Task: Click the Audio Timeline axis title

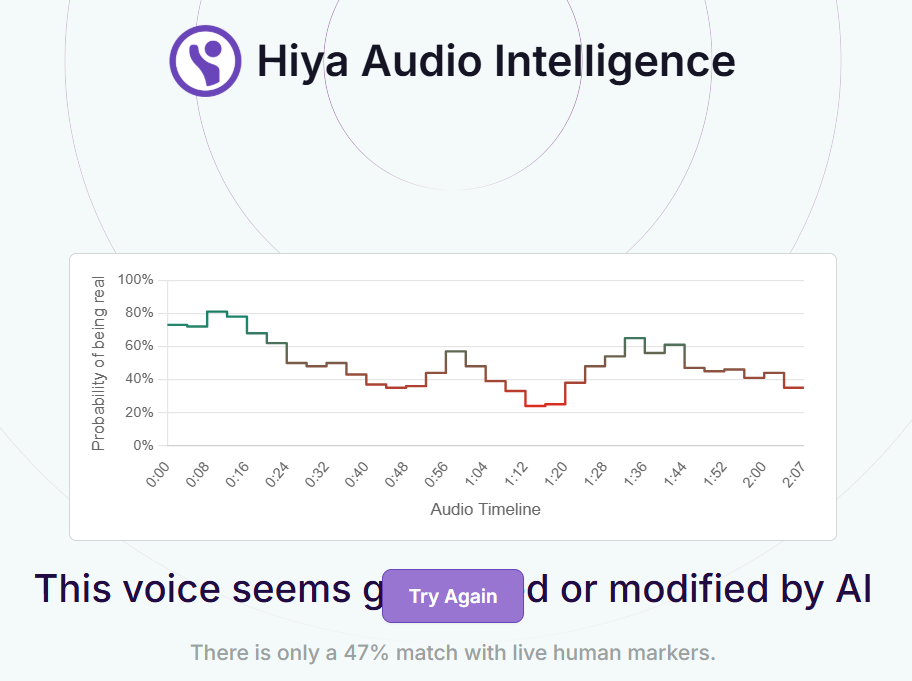Action: coord(485,509)
